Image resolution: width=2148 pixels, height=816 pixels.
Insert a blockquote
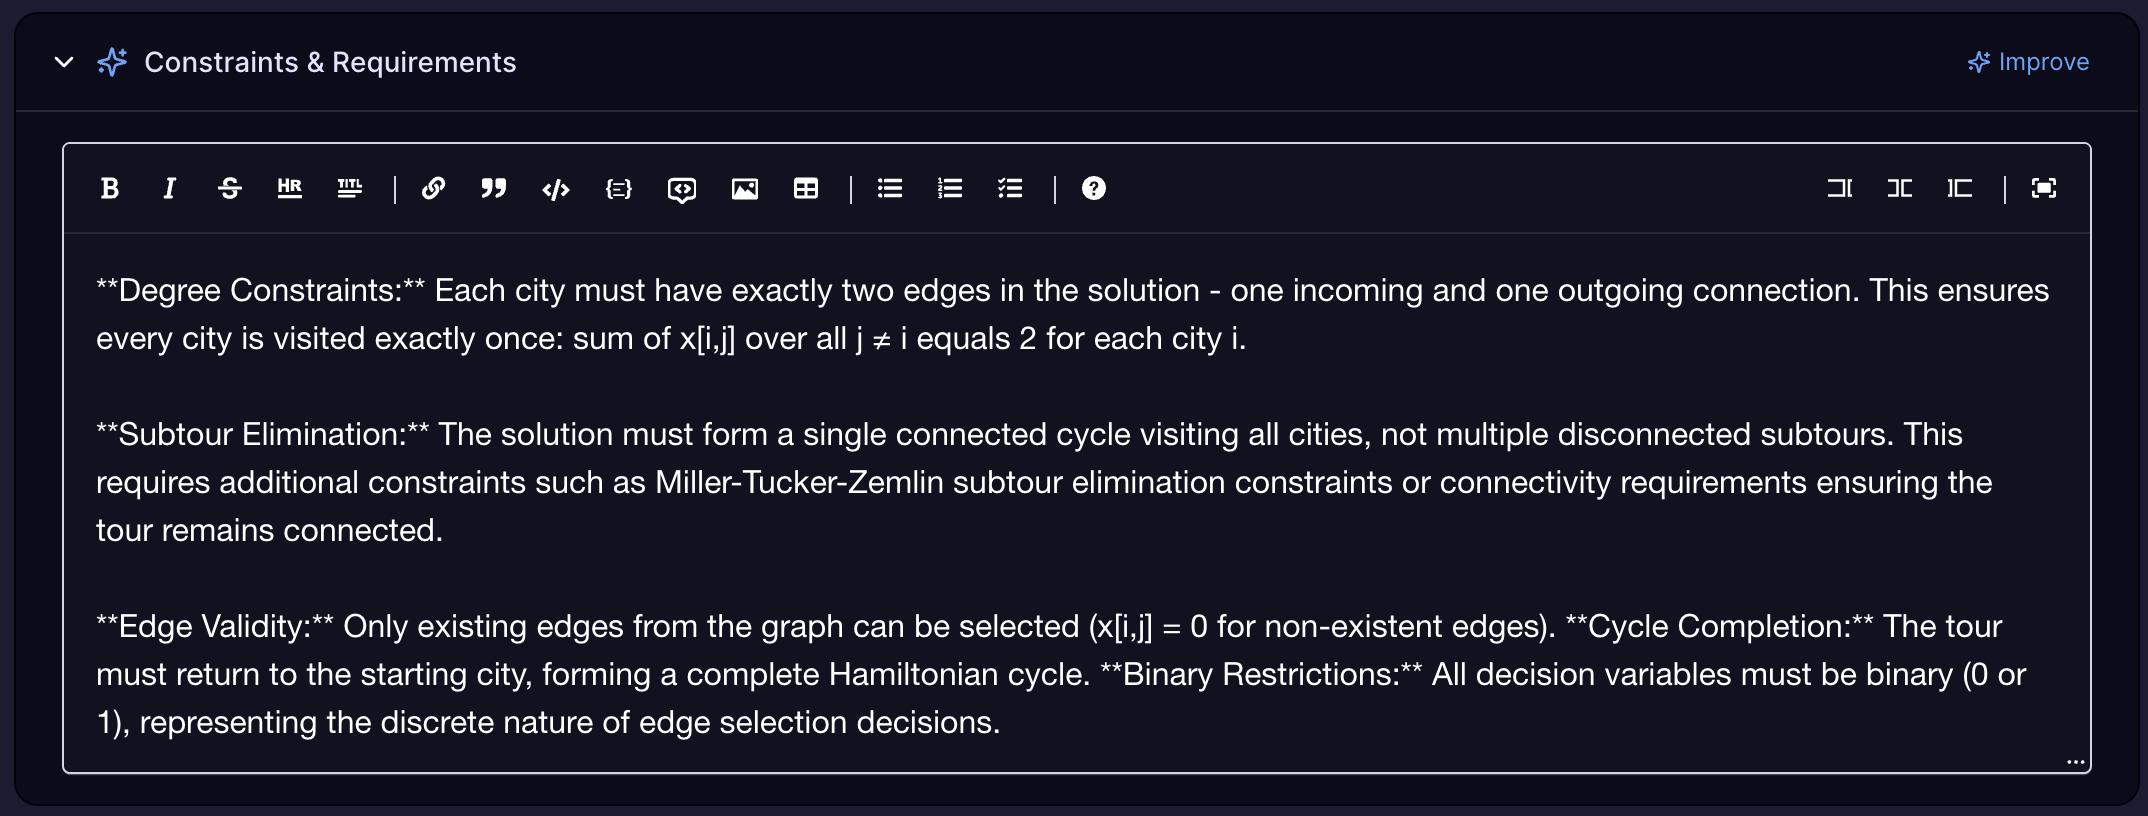(491, 188)
